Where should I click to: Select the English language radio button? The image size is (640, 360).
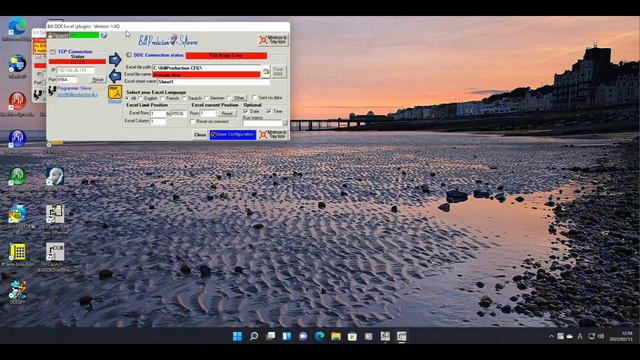click(140, 98)
